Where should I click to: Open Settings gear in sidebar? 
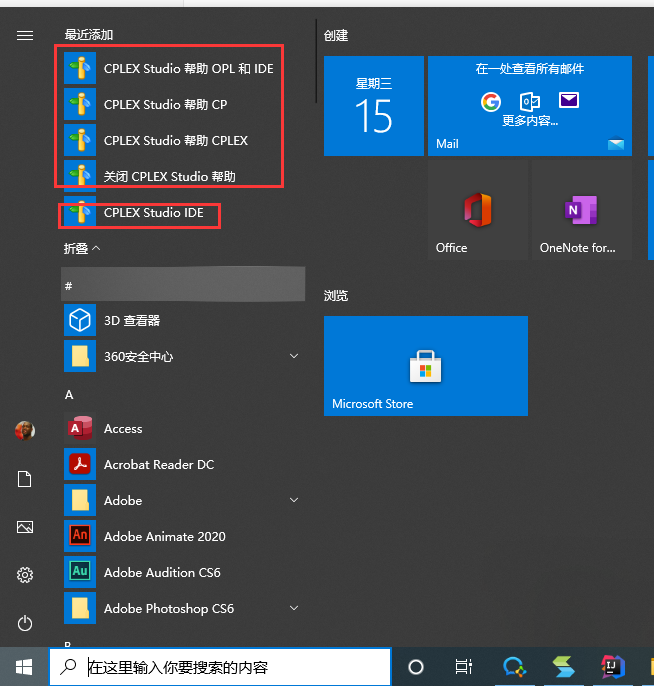(x=25, y=575)
